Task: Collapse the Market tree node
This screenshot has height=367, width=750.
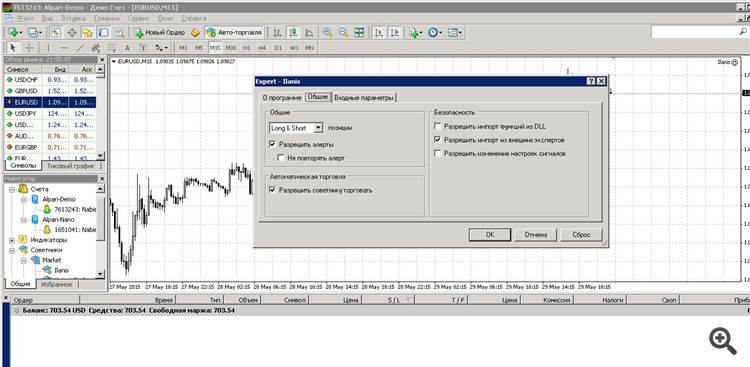Action: 24,260
